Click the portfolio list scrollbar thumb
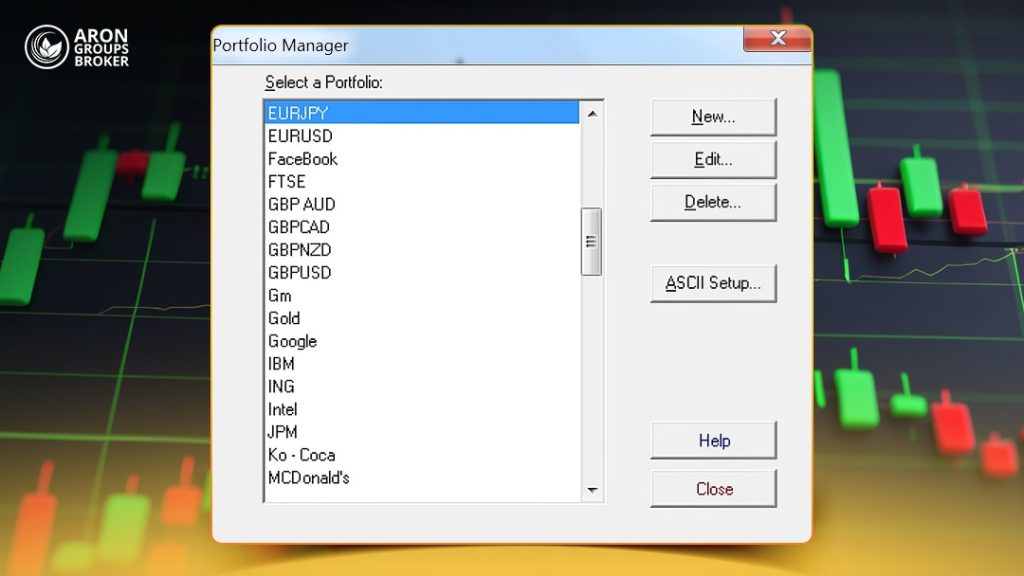 tap(591, 242)
